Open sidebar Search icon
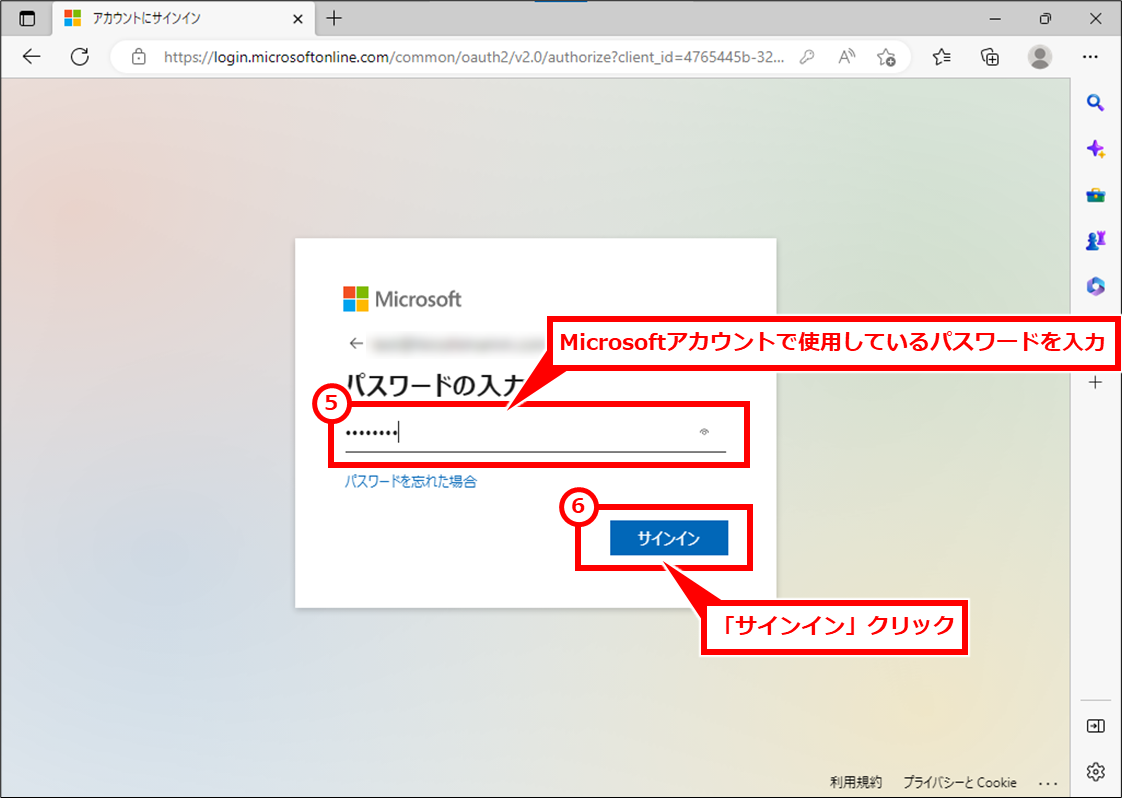 click(1095, 103)
